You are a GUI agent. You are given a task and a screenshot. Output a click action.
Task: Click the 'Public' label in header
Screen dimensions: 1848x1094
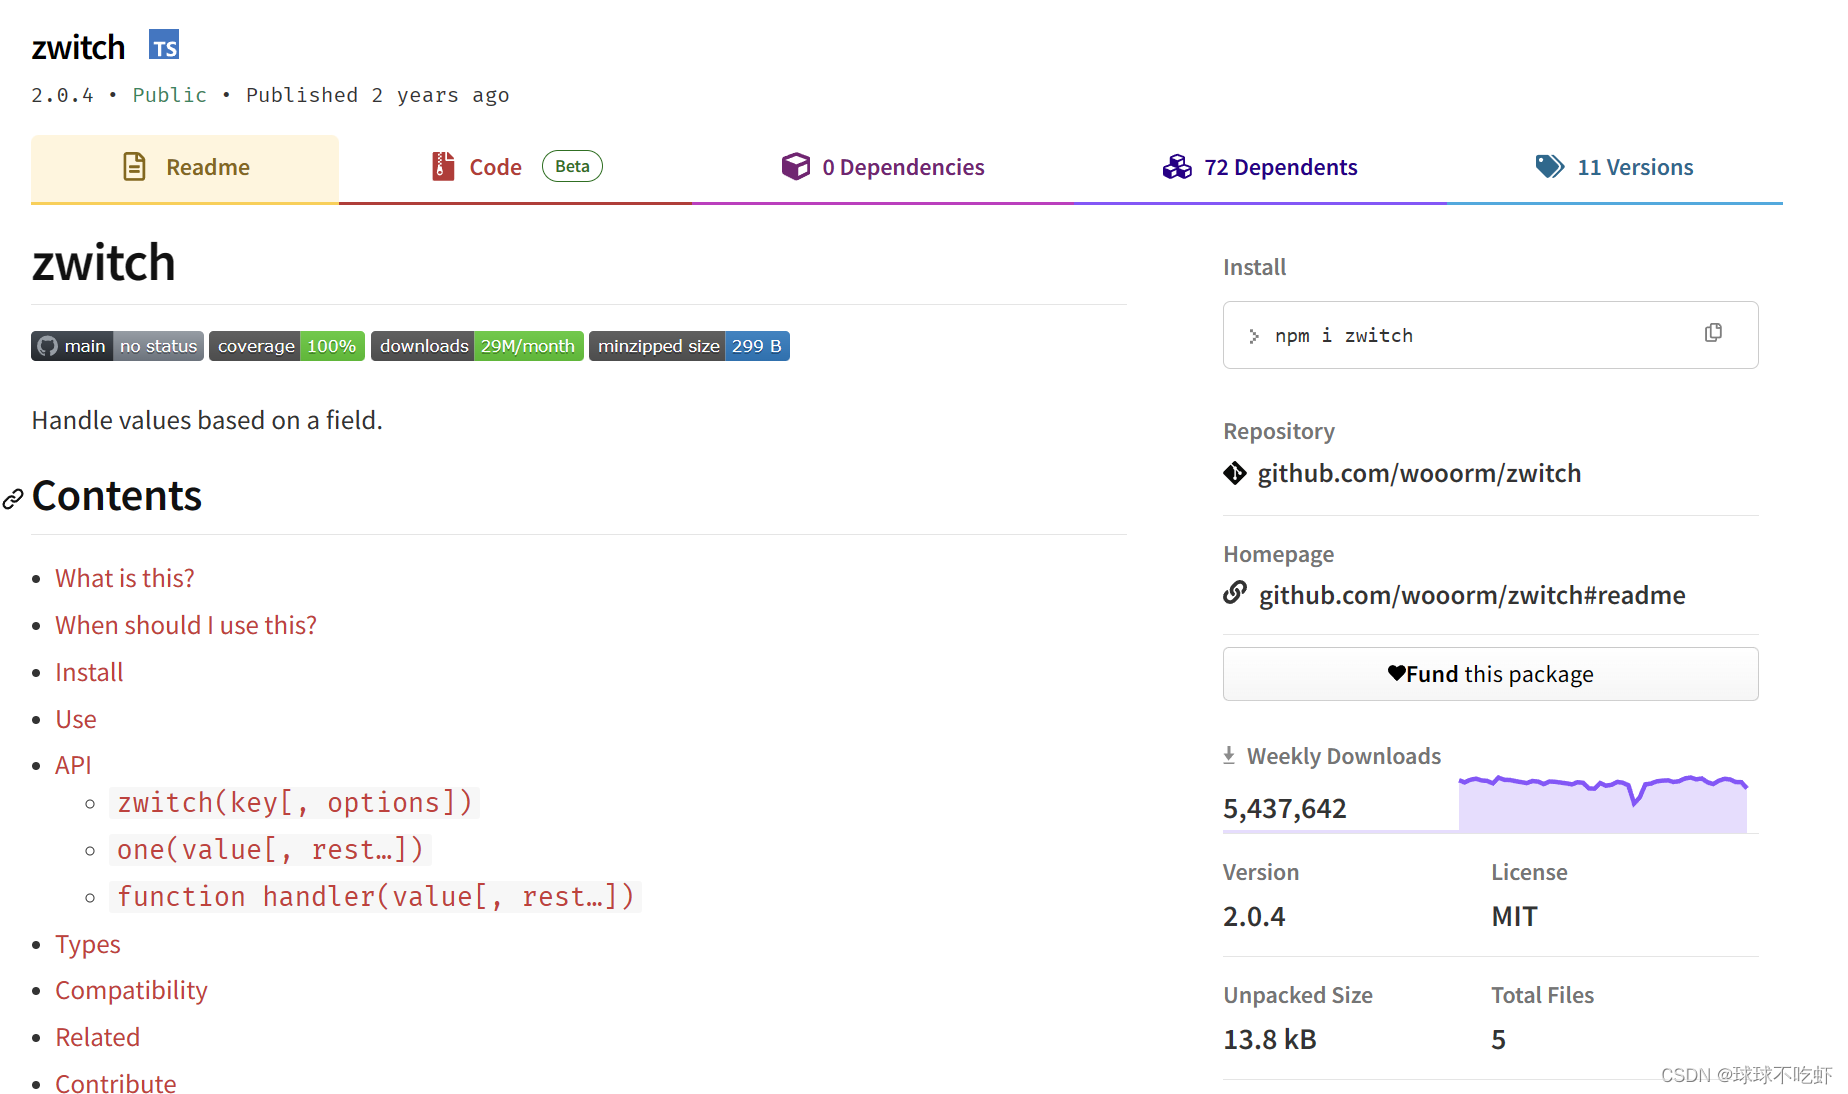[x=169, y=95]
